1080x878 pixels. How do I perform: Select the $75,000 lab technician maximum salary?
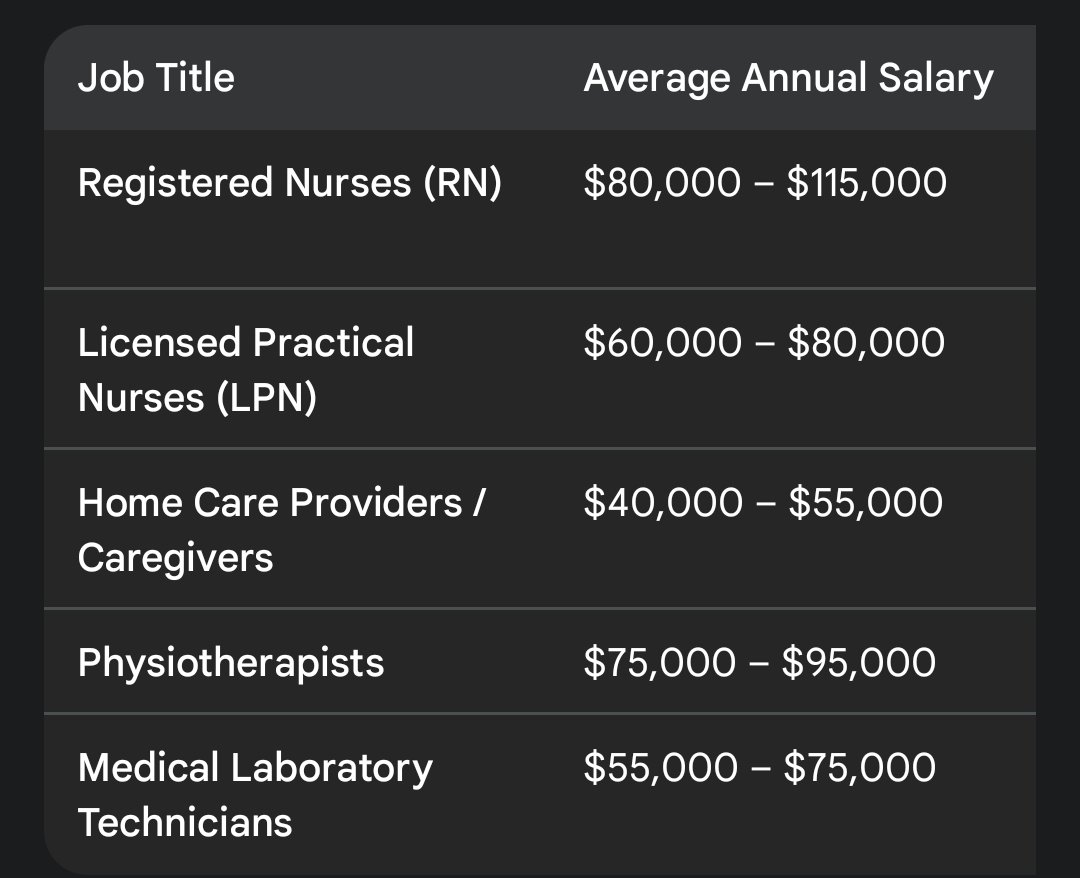pyautogui.click(x=860, y=768)
